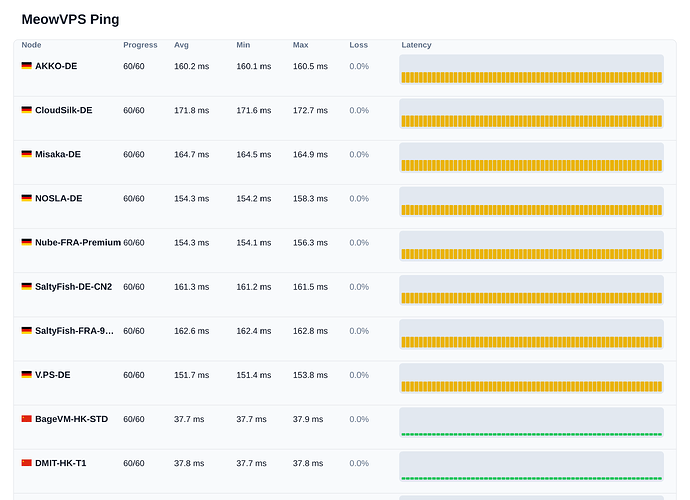This screenshot has height=500, width=690.
Task: Click the Progress column header
Action: [140, 45]
